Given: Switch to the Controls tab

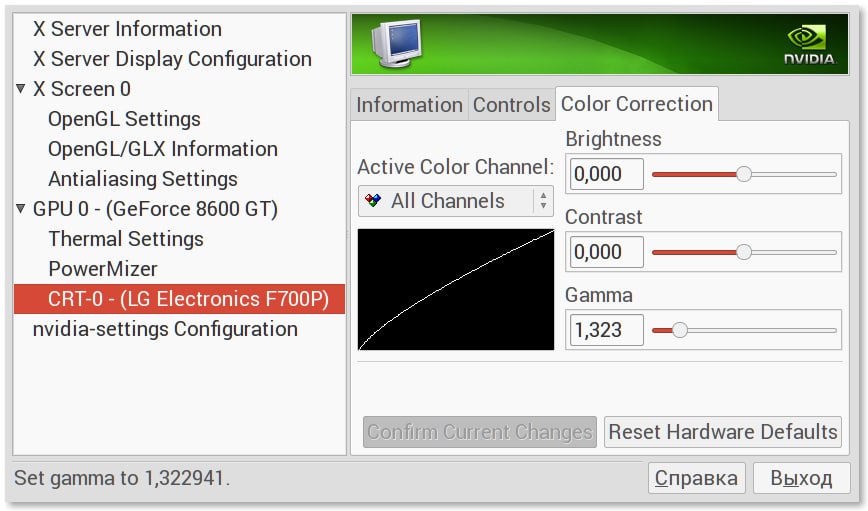Looking at the screenshot, I should pyautogui.click(x=512, y=105).
